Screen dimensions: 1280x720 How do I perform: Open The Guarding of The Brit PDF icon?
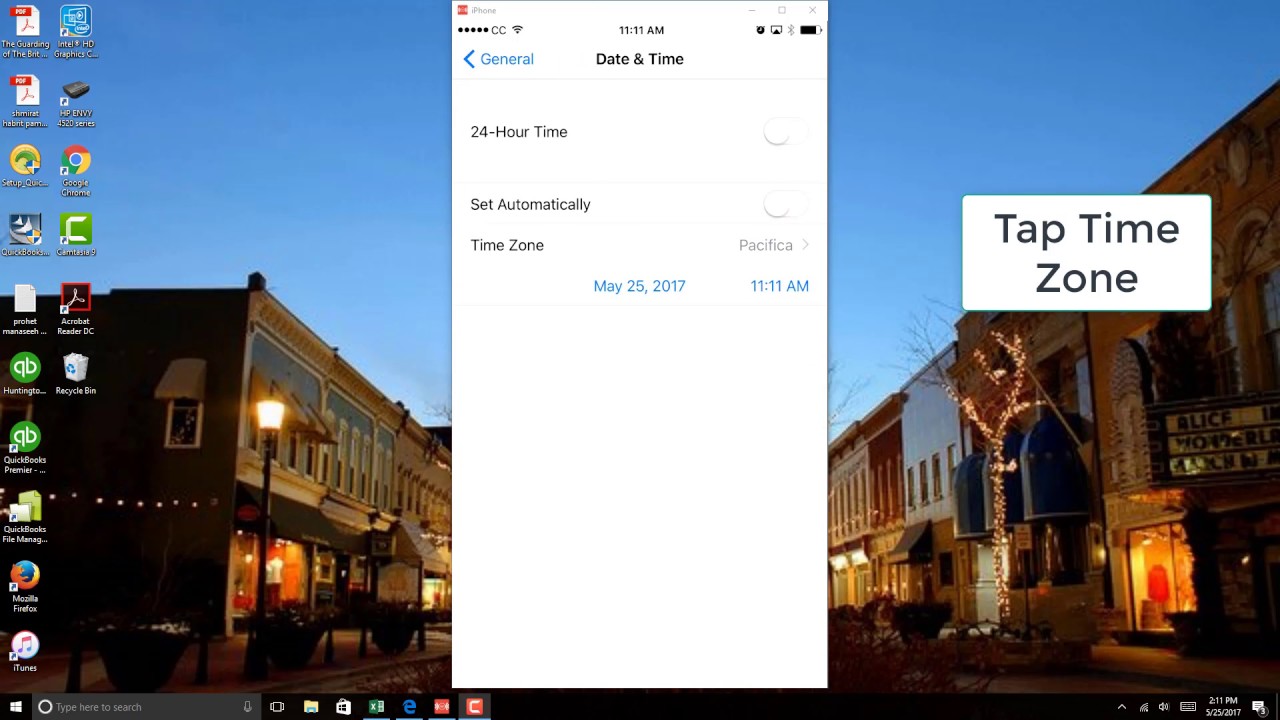click(x=25, y=32)
